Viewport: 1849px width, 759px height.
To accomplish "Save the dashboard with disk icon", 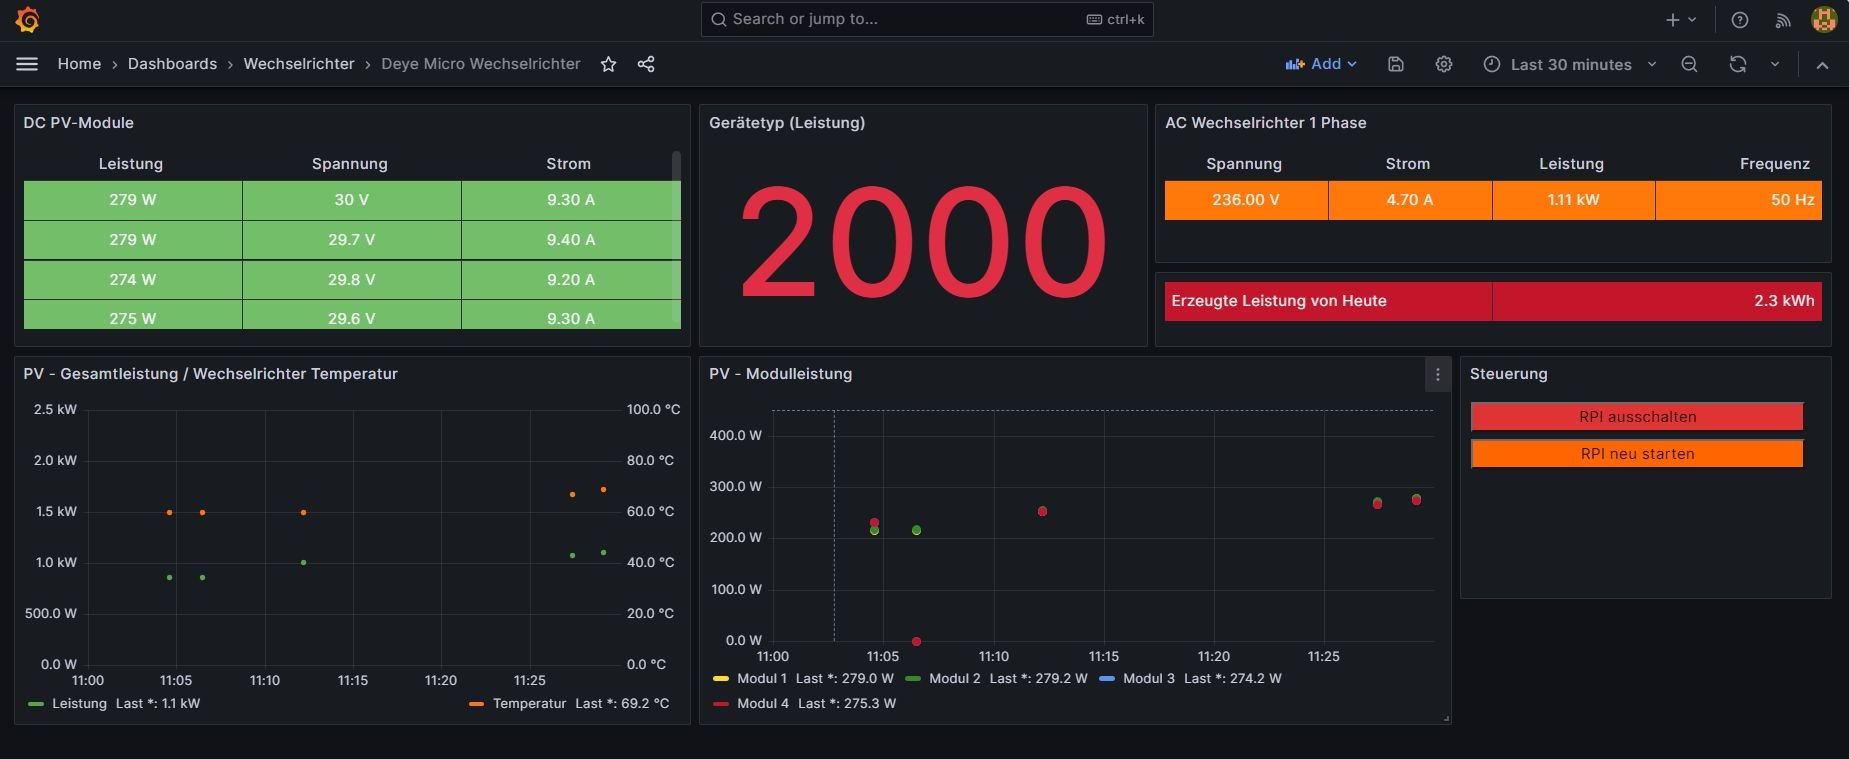I will pos(1396,64).
